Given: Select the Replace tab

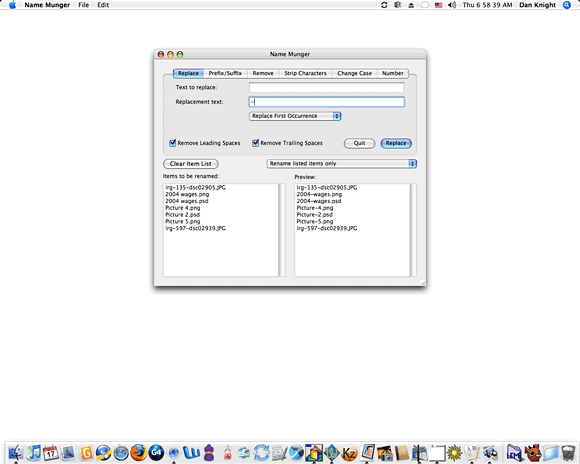Looking at the screenshot, I should 188,73.
